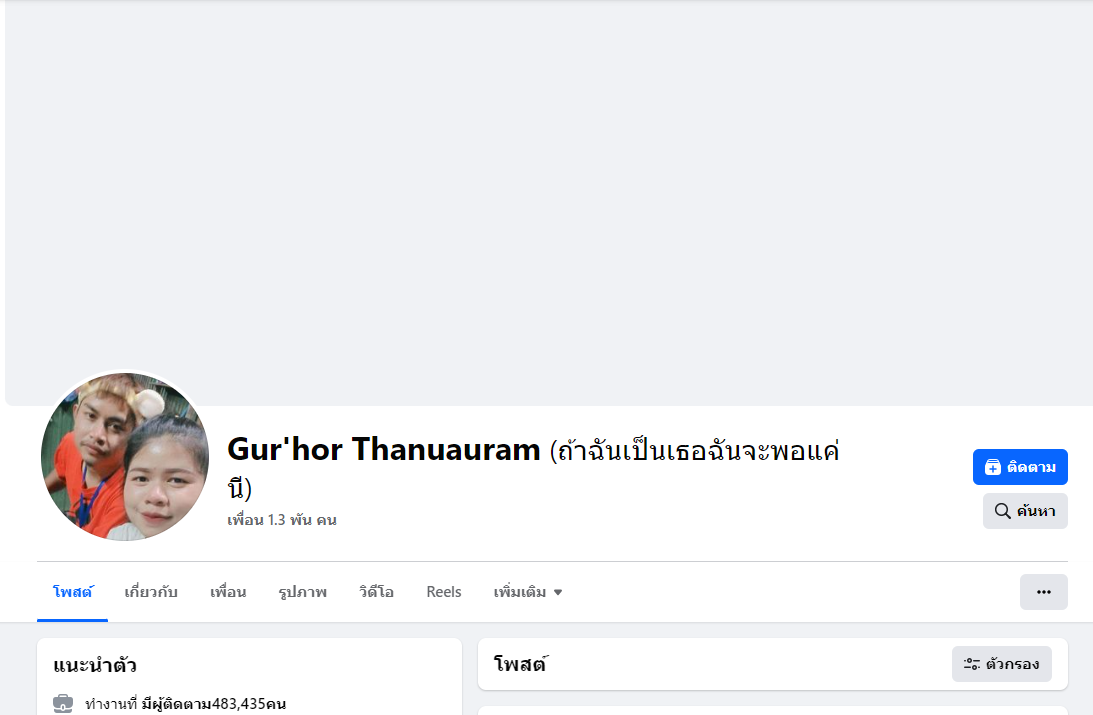Go to the รูปภาพ tab
The width and height of the screenshot is (1093, 715).
pyautogui.click(x=303, y=592)
